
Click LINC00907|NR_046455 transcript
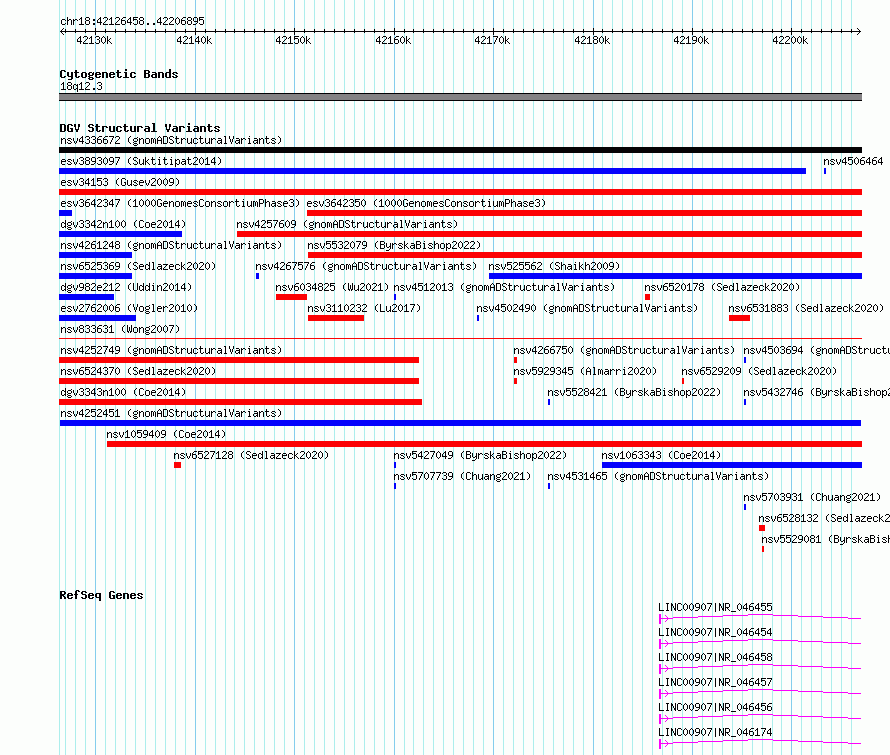pyautogui.click(x=760, y=618)
